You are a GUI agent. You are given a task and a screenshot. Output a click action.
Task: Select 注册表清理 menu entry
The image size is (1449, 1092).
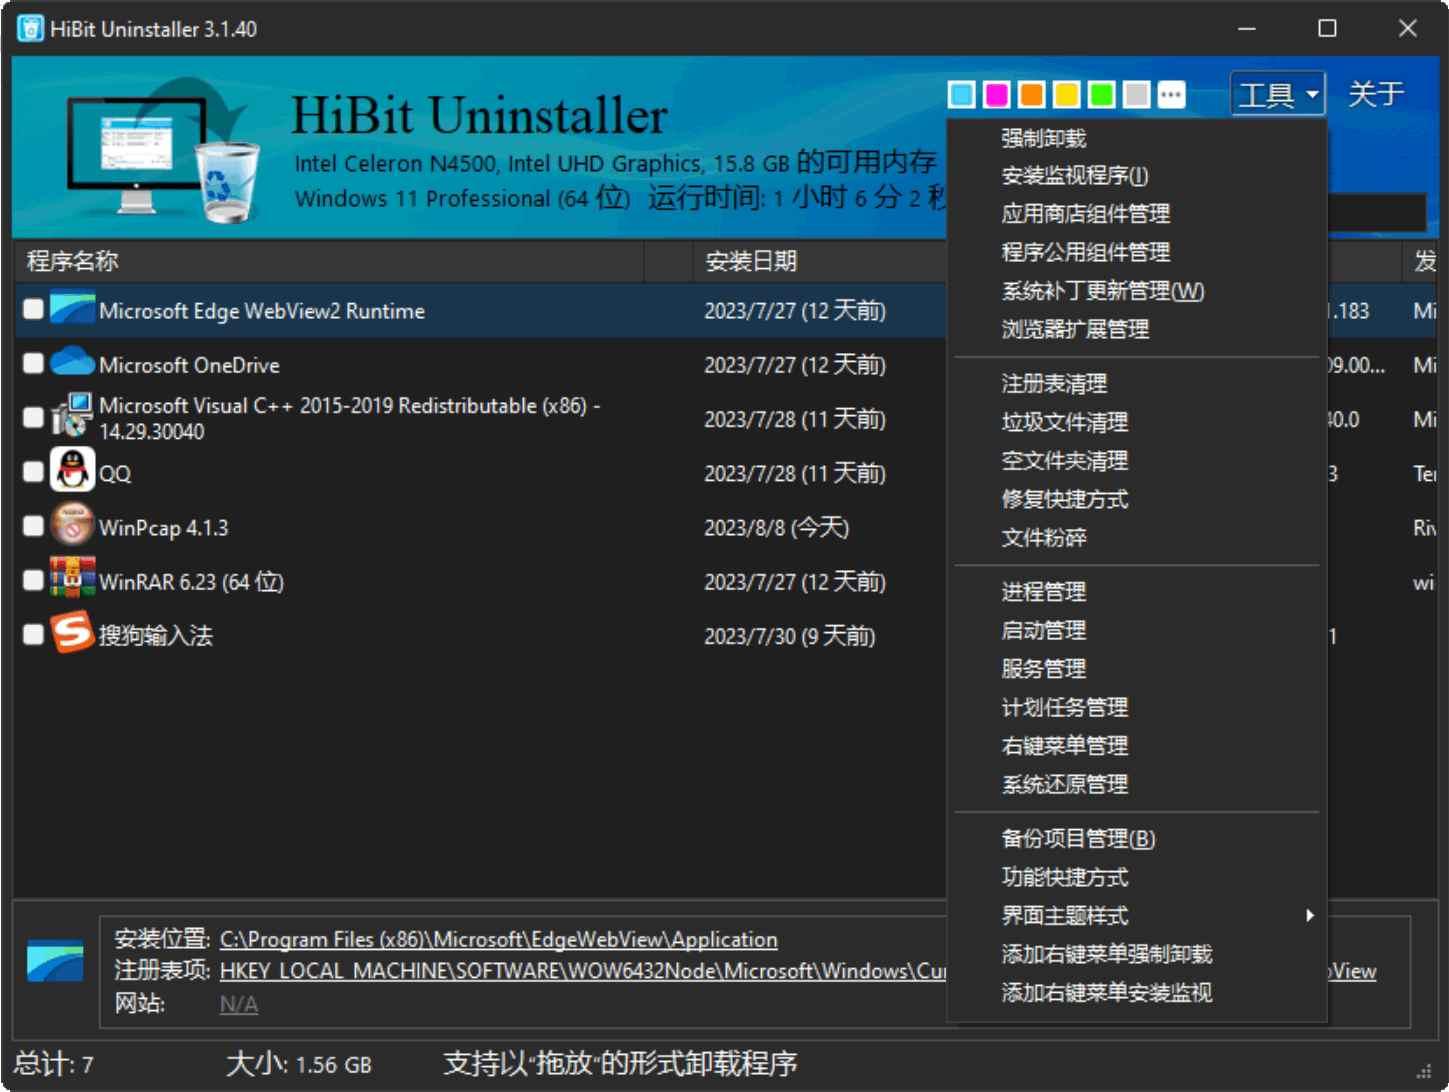[x=1054, y=384]
